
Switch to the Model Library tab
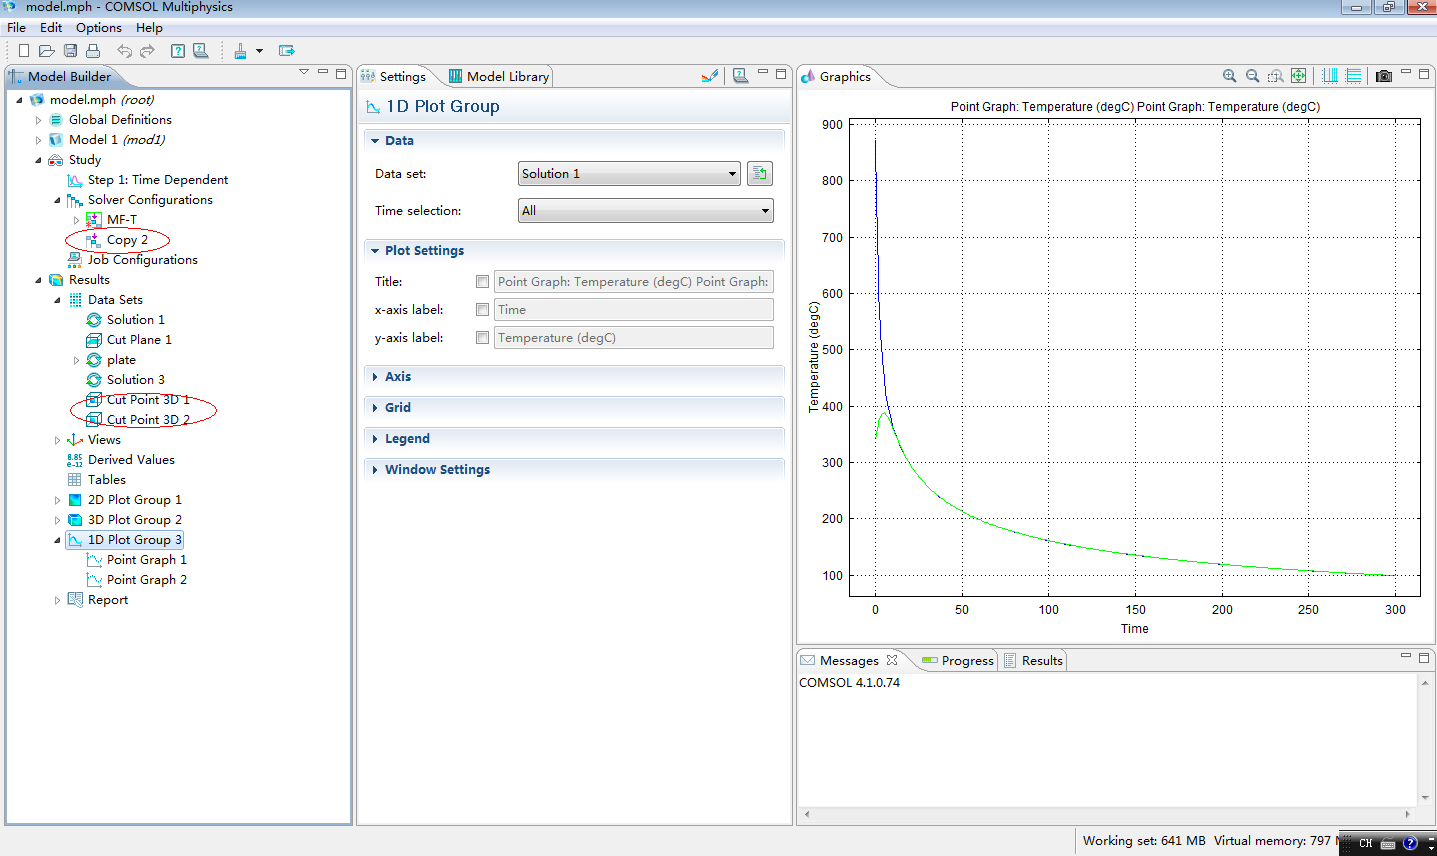(498, 76)
